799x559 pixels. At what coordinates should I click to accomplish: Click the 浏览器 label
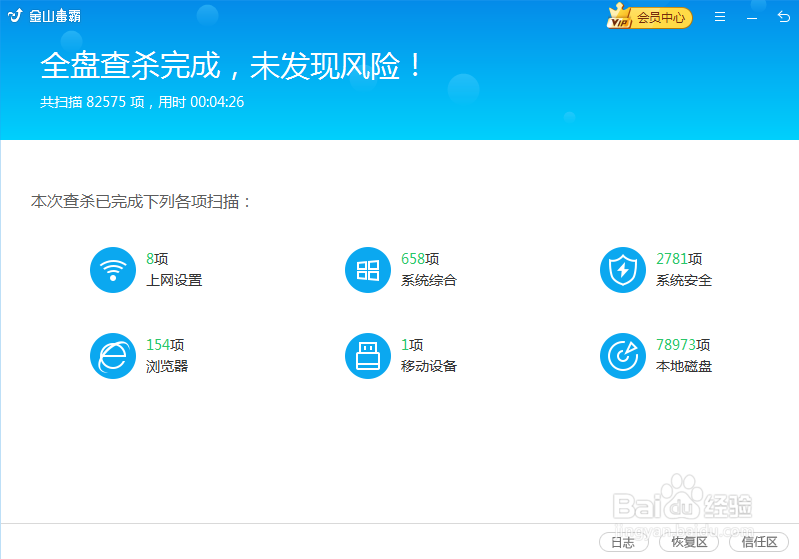pyautogui.click(x=167, y=366)
